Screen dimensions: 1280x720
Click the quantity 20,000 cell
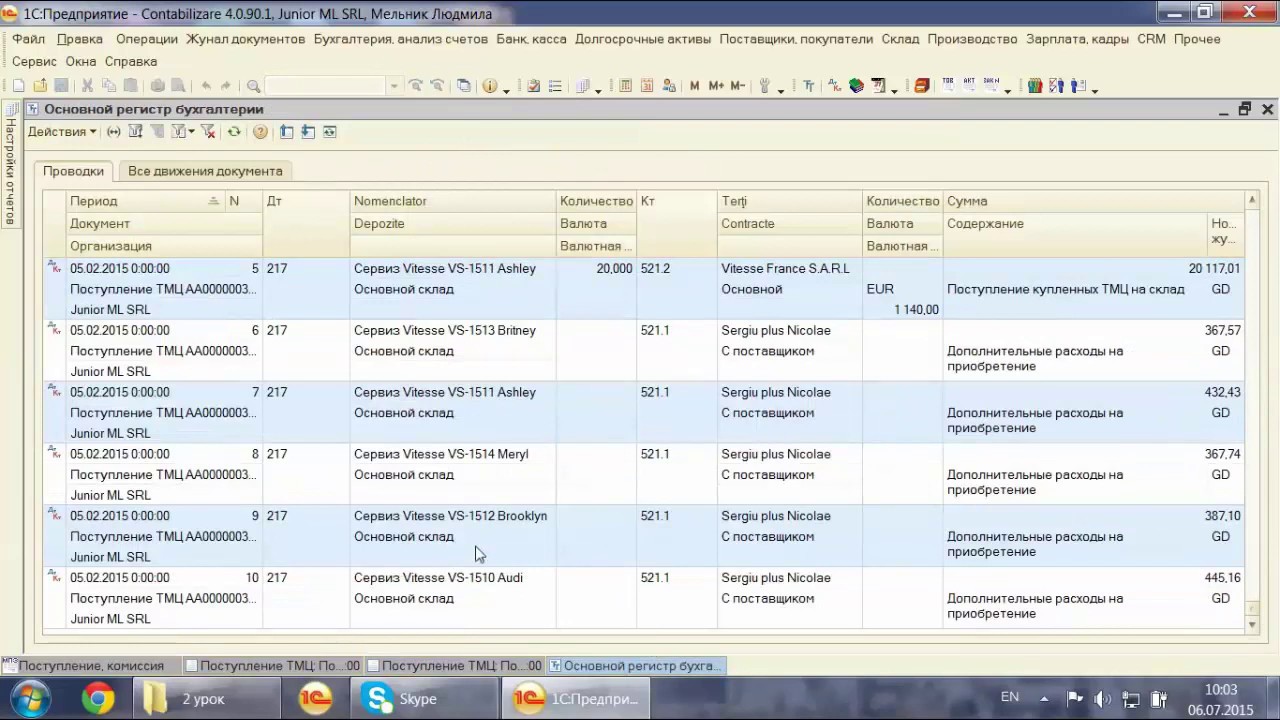point(596,268)
